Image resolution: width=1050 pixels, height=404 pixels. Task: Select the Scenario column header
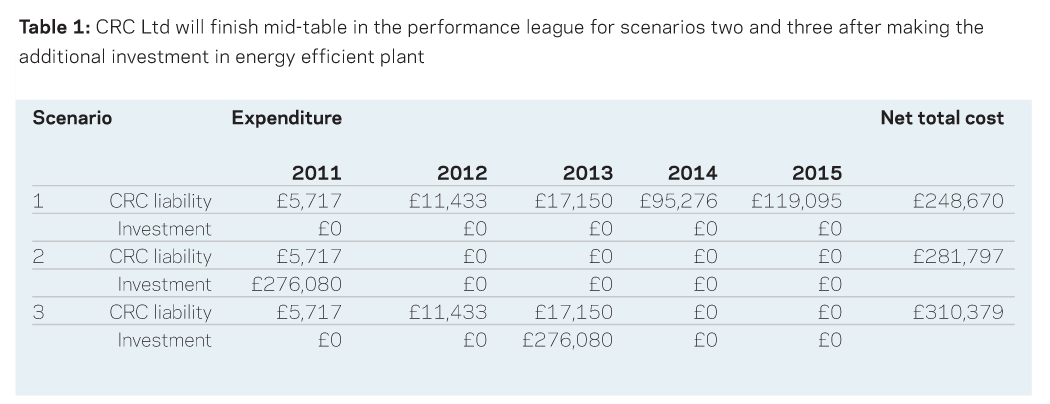point(72,118)
